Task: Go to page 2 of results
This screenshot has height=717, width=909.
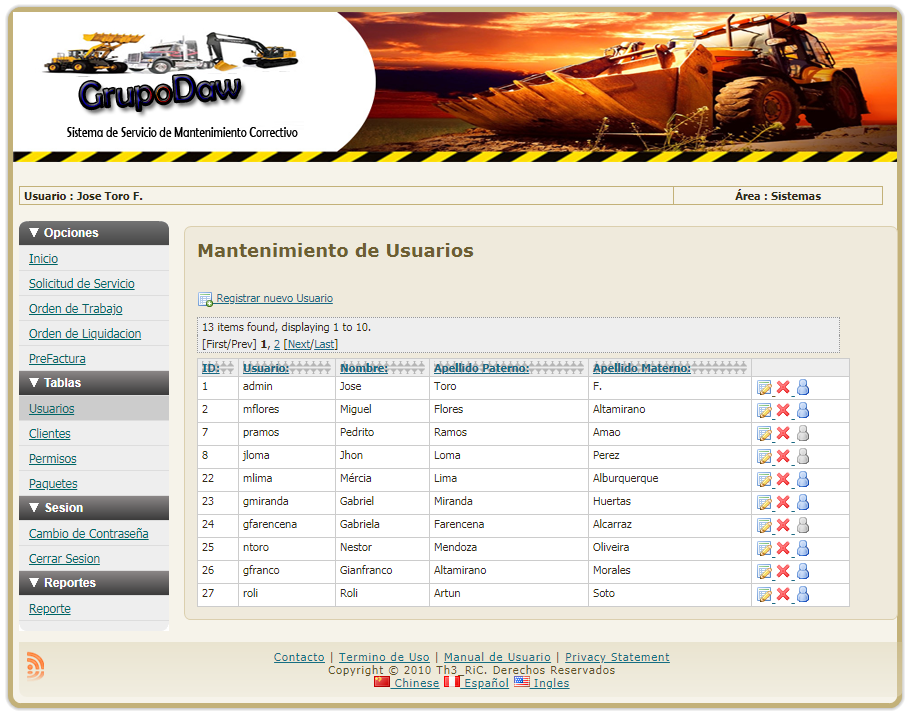Action: coord(277,344)
